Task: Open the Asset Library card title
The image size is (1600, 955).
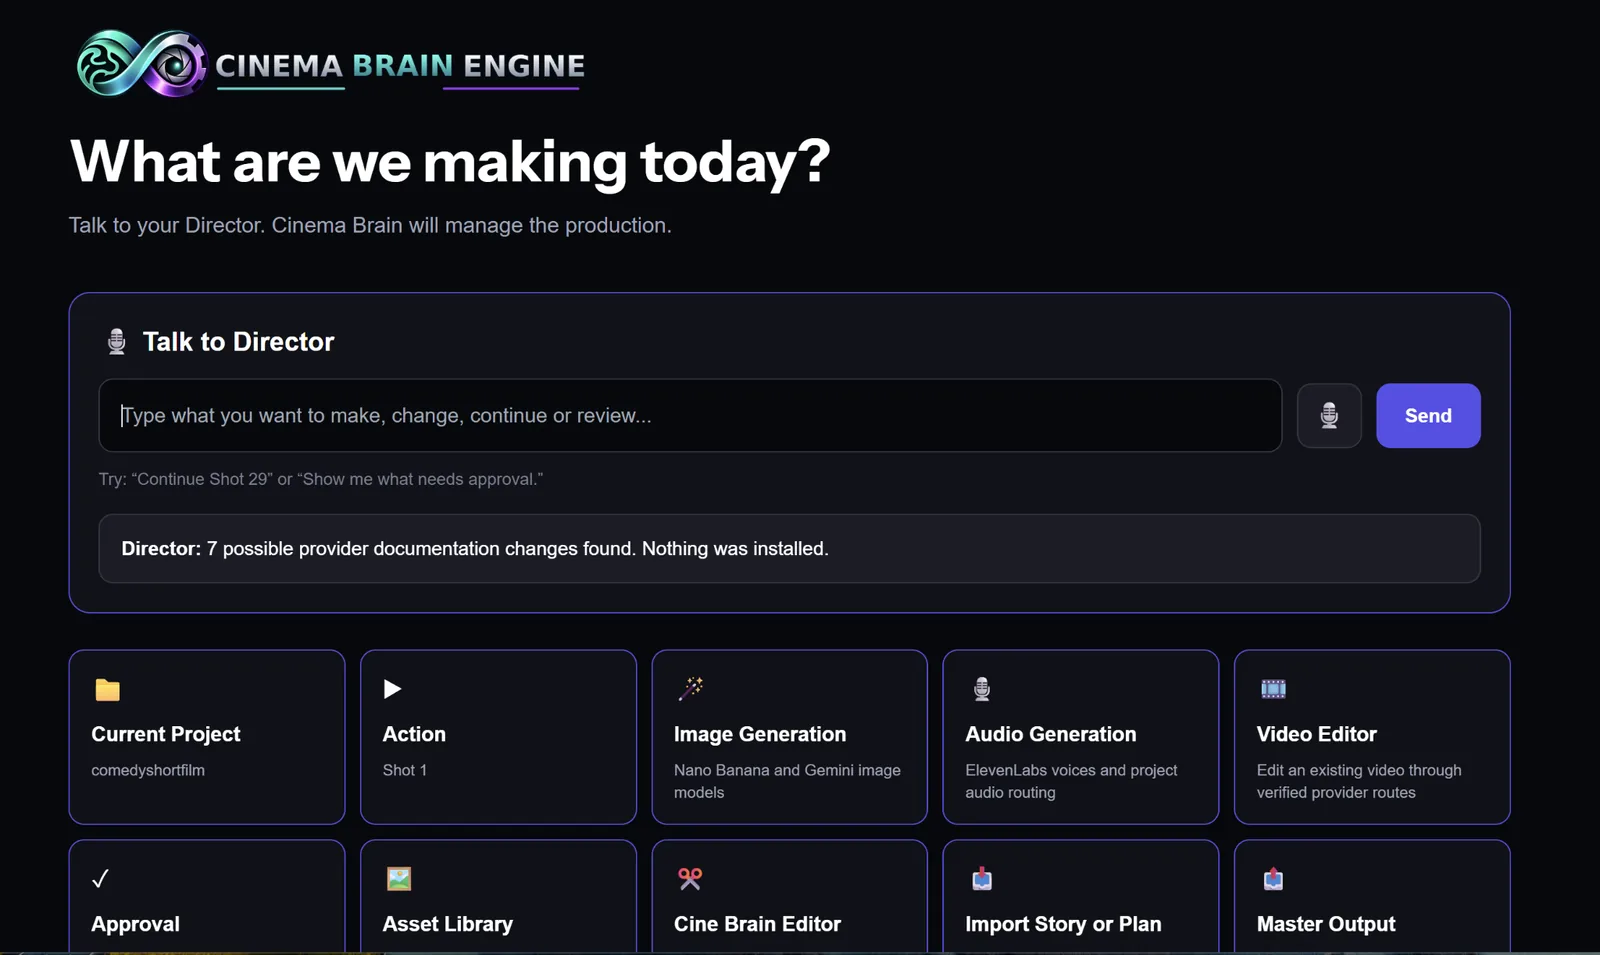Action: (448, 924)
